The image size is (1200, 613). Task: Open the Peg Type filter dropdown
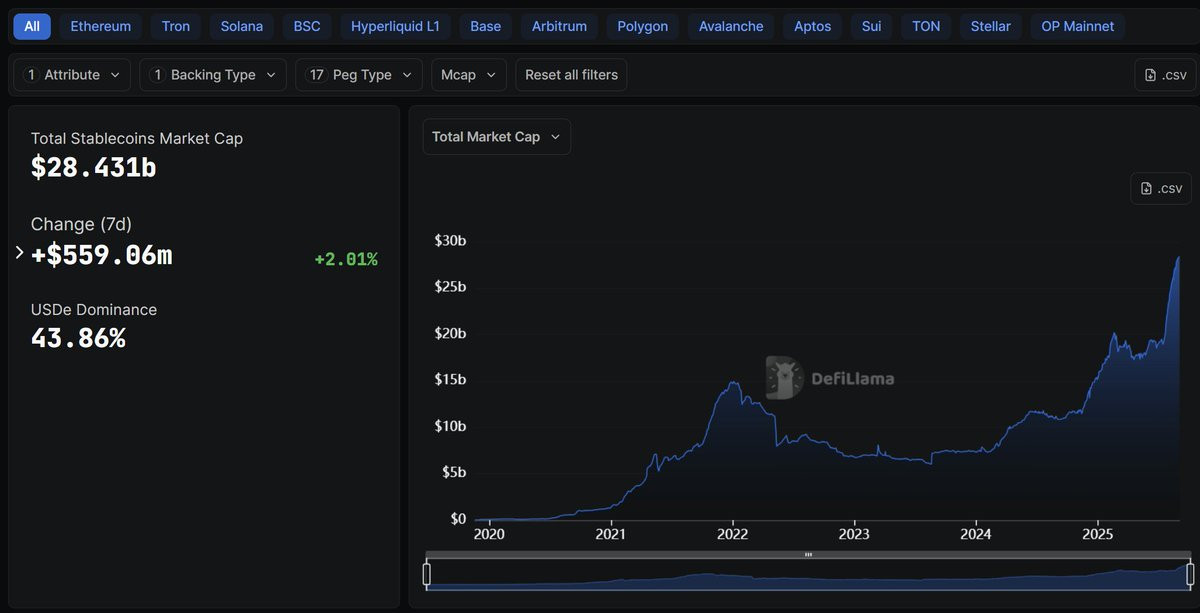[359, 75]
